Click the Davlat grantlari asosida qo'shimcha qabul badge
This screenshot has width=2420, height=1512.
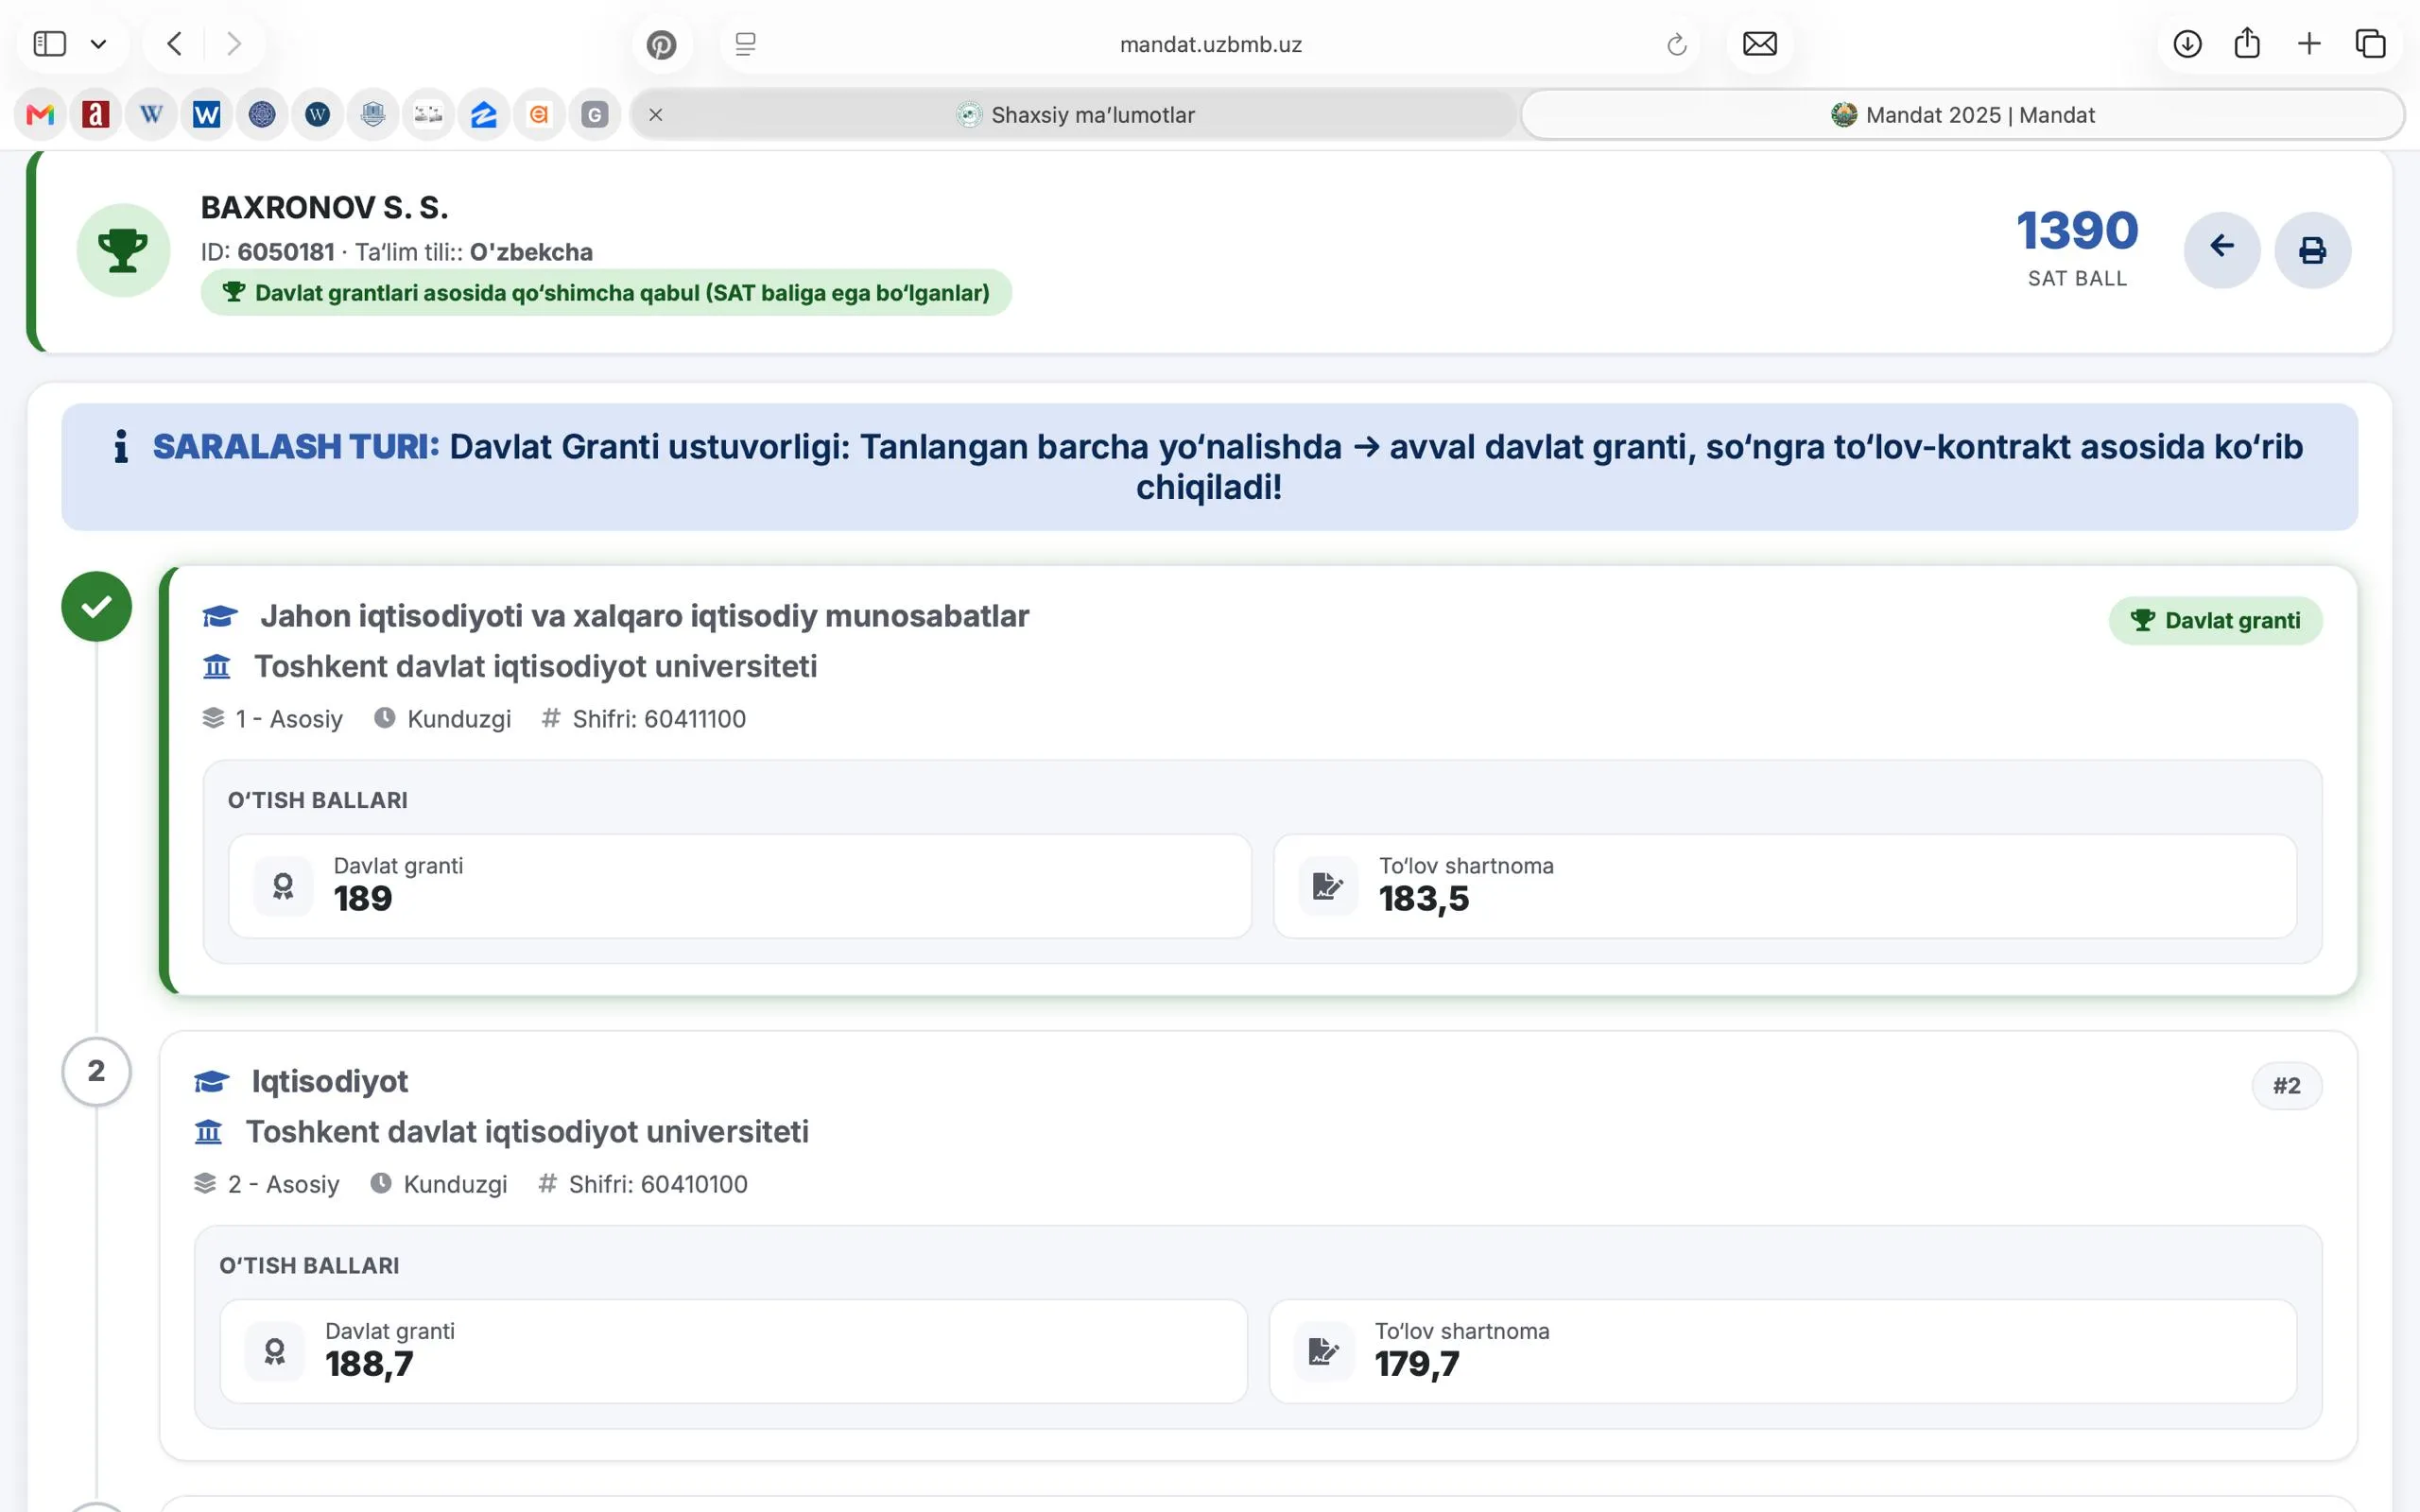[606, 293]
